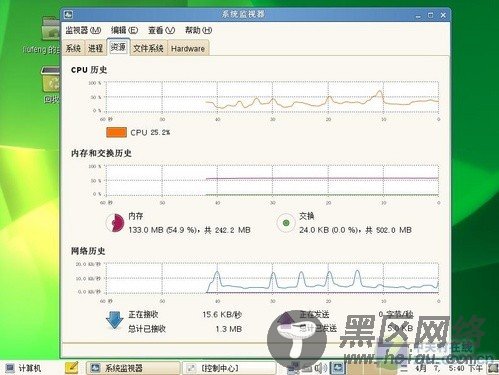Click the 内存 label

(x=136, y=216)
